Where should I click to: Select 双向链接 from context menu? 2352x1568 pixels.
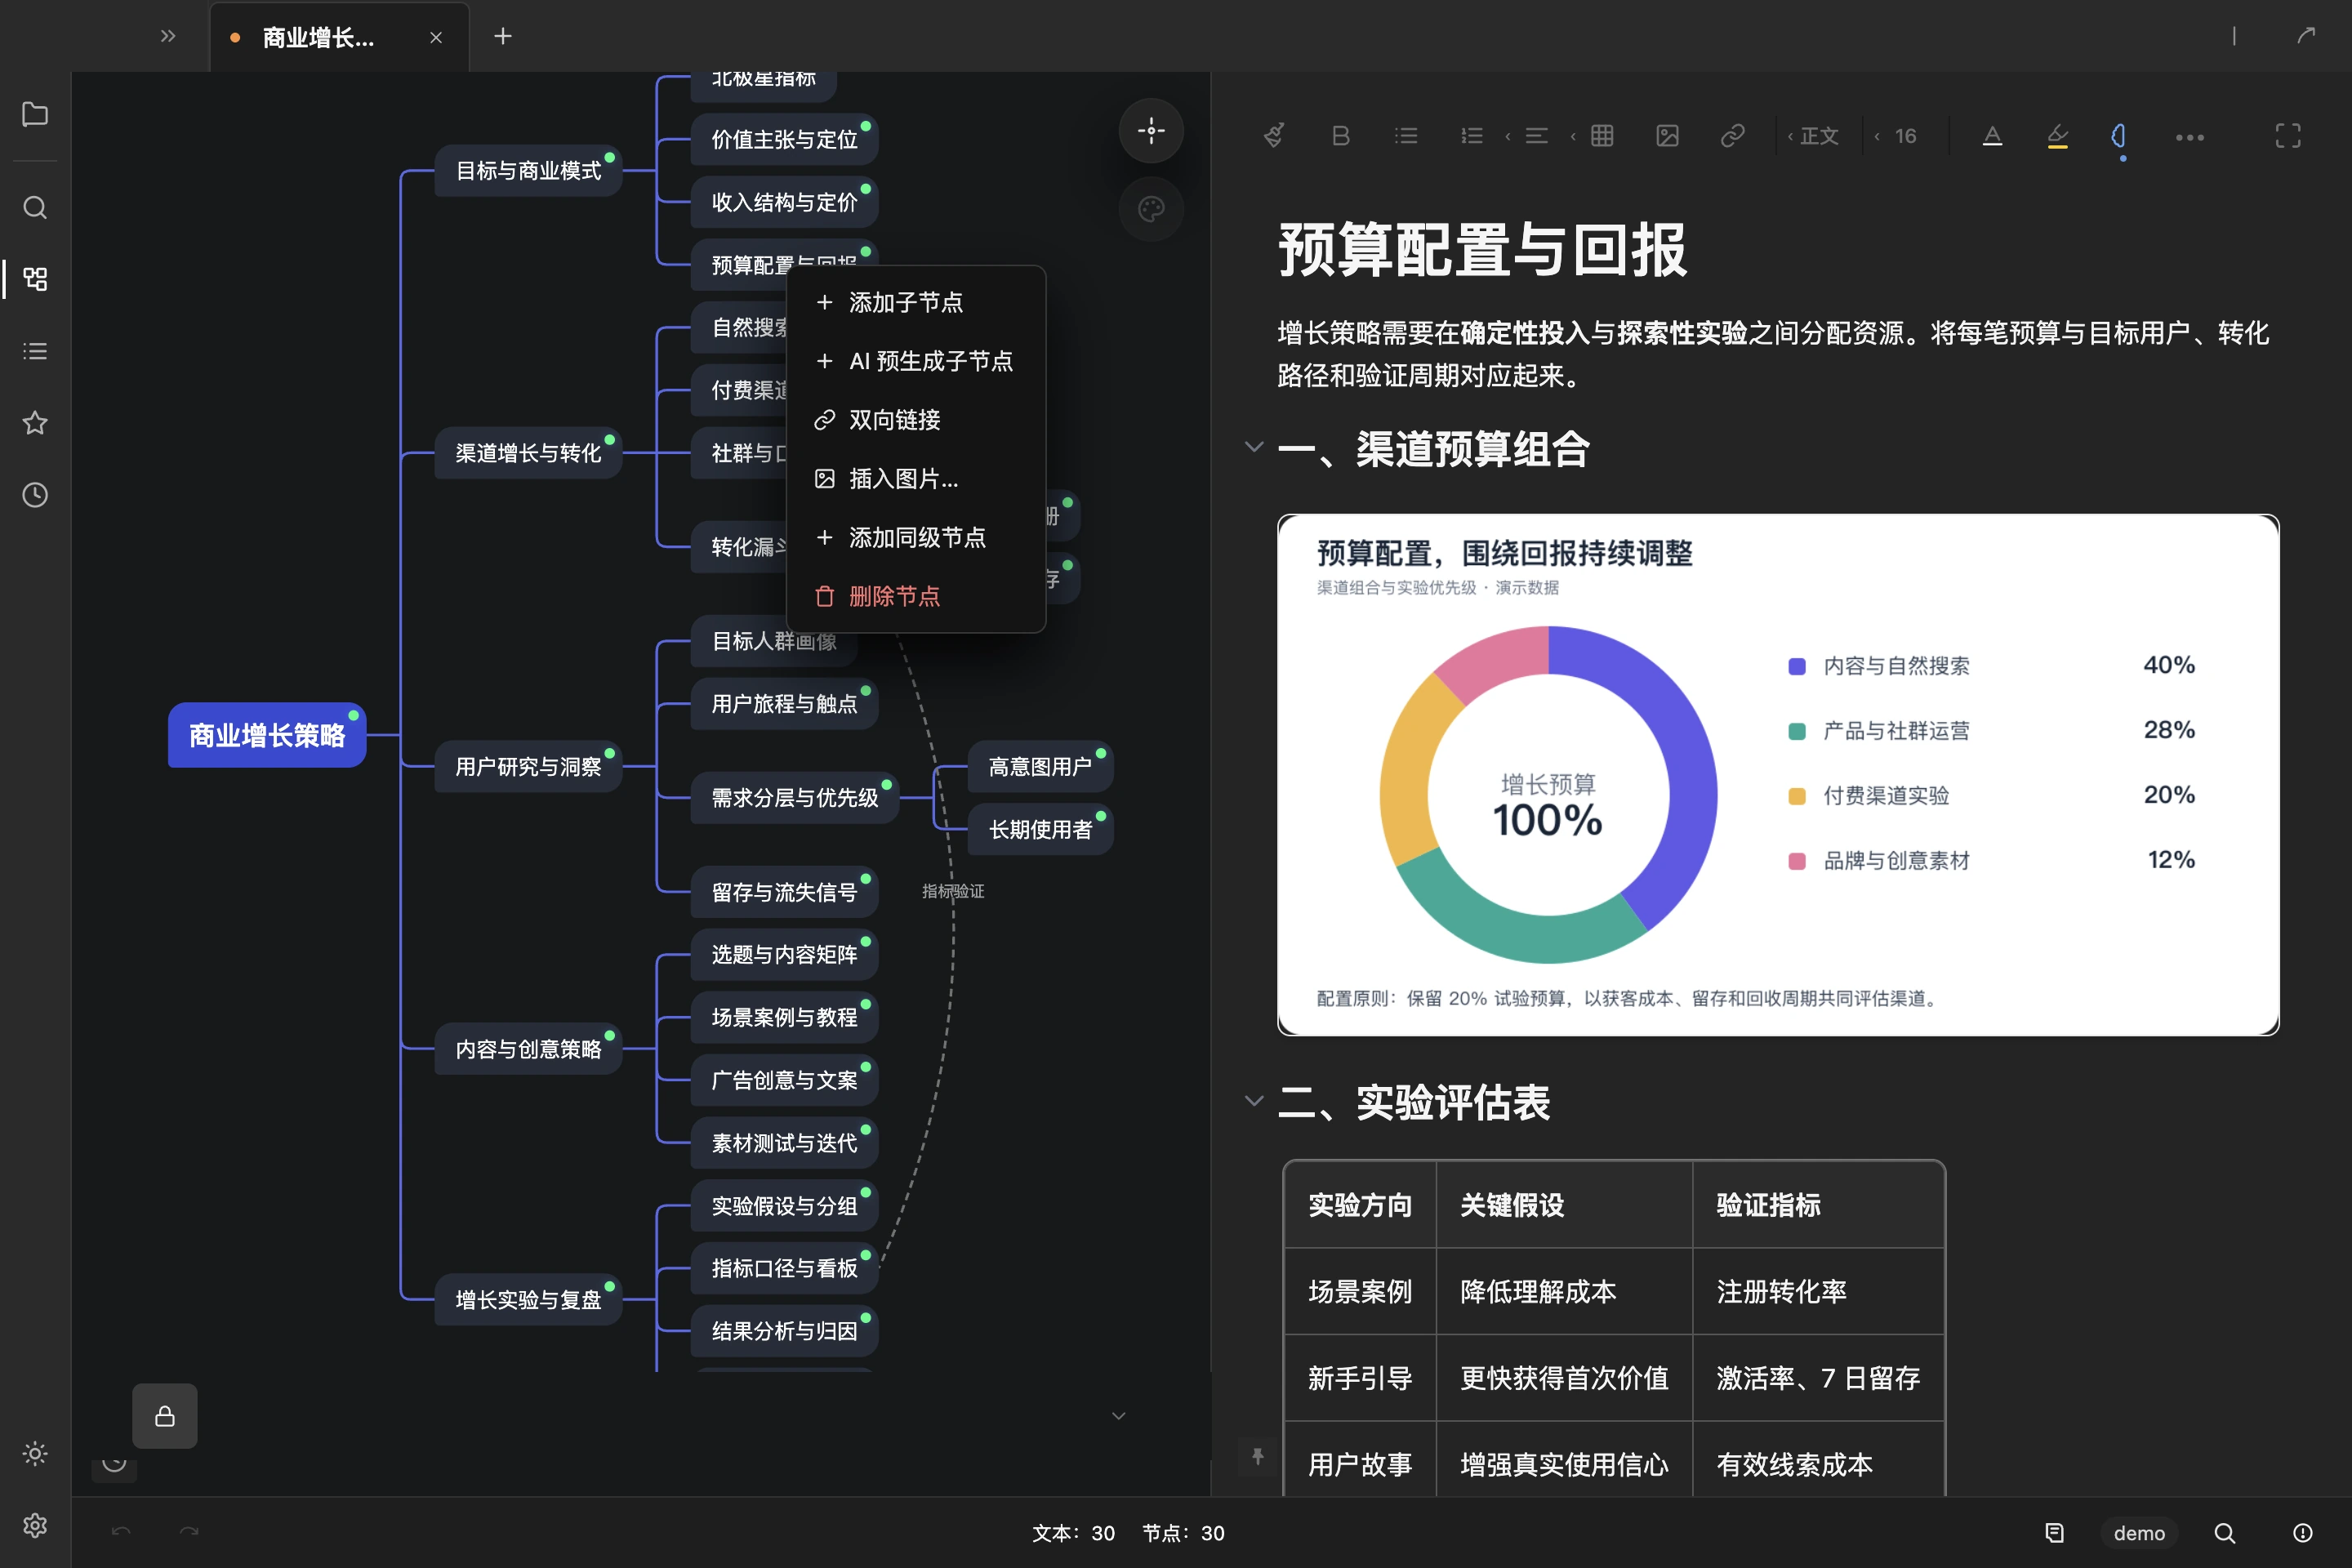915,420
